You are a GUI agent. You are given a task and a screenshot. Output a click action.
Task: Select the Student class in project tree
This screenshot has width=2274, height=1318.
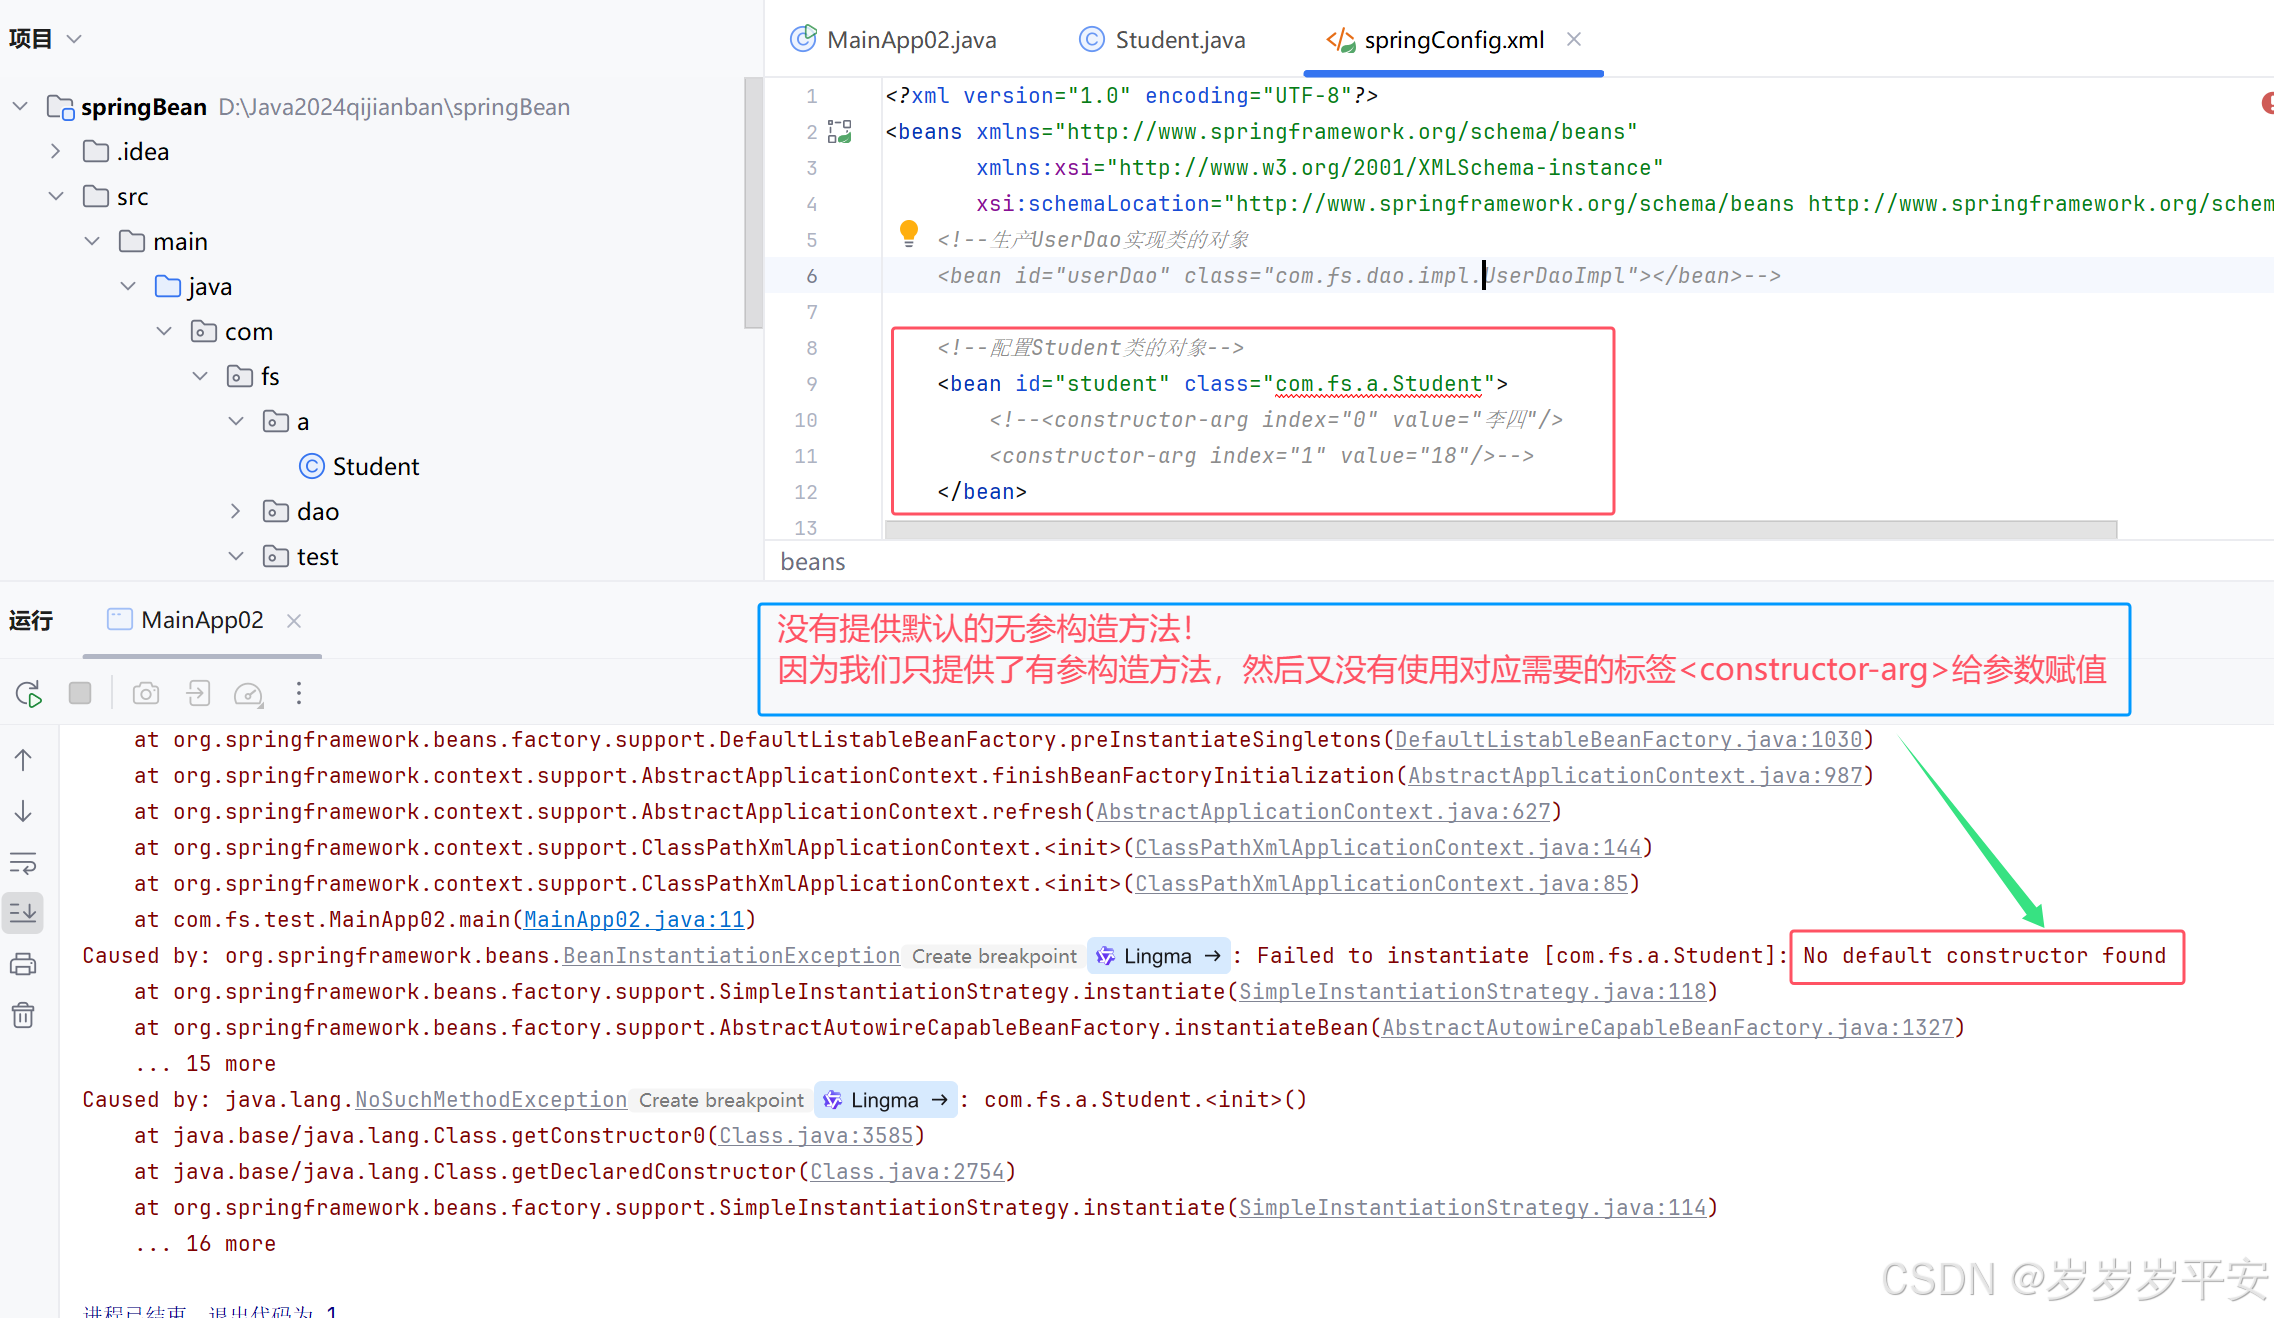pos(376,466)
